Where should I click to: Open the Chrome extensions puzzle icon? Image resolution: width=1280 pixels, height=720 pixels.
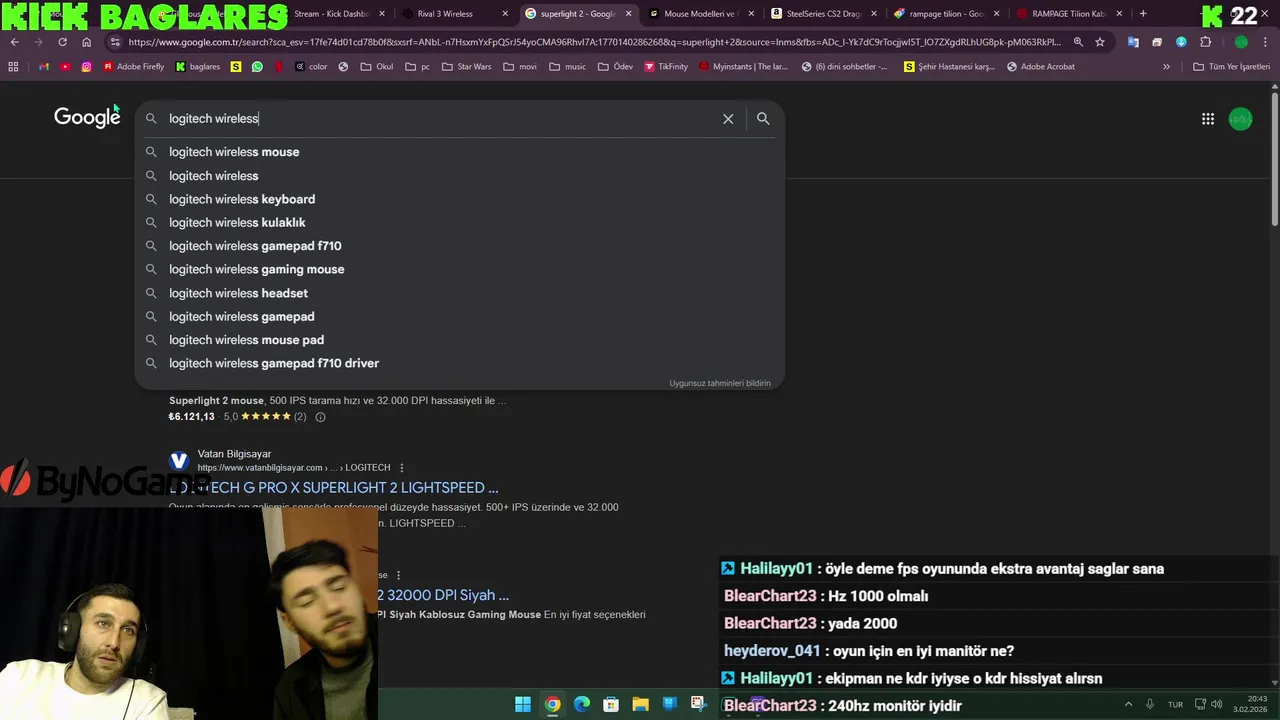click(x=1205, y=42)
